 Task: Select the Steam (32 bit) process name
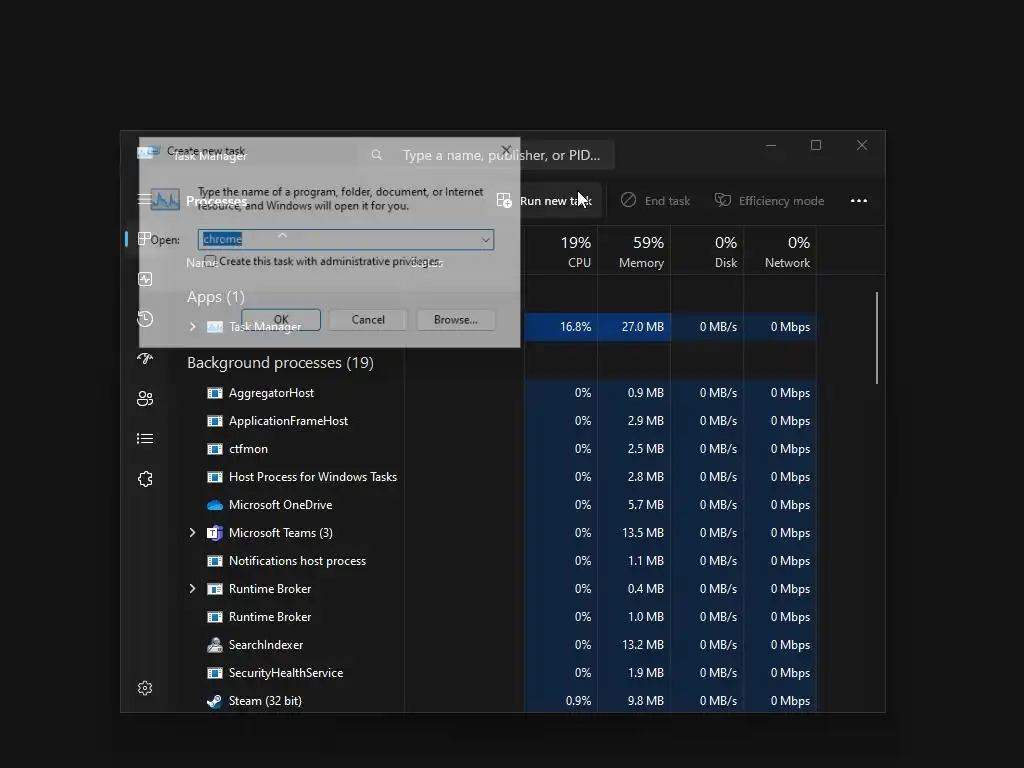coord(265,701)
